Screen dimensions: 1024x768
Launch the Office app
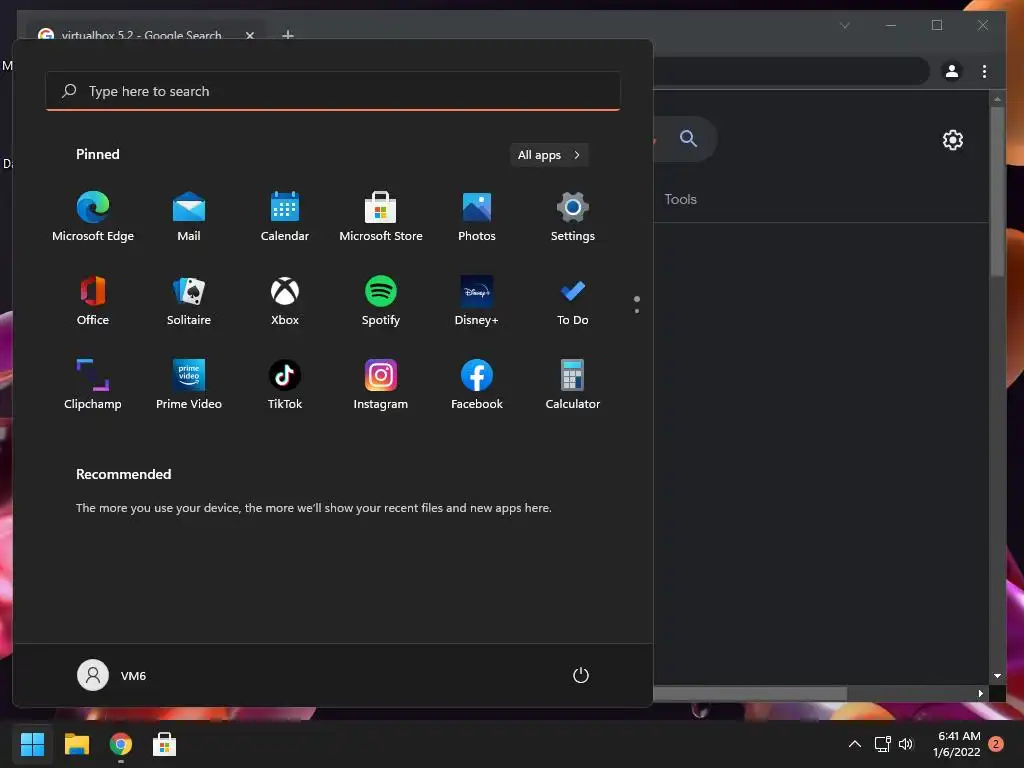coord(93,300)
